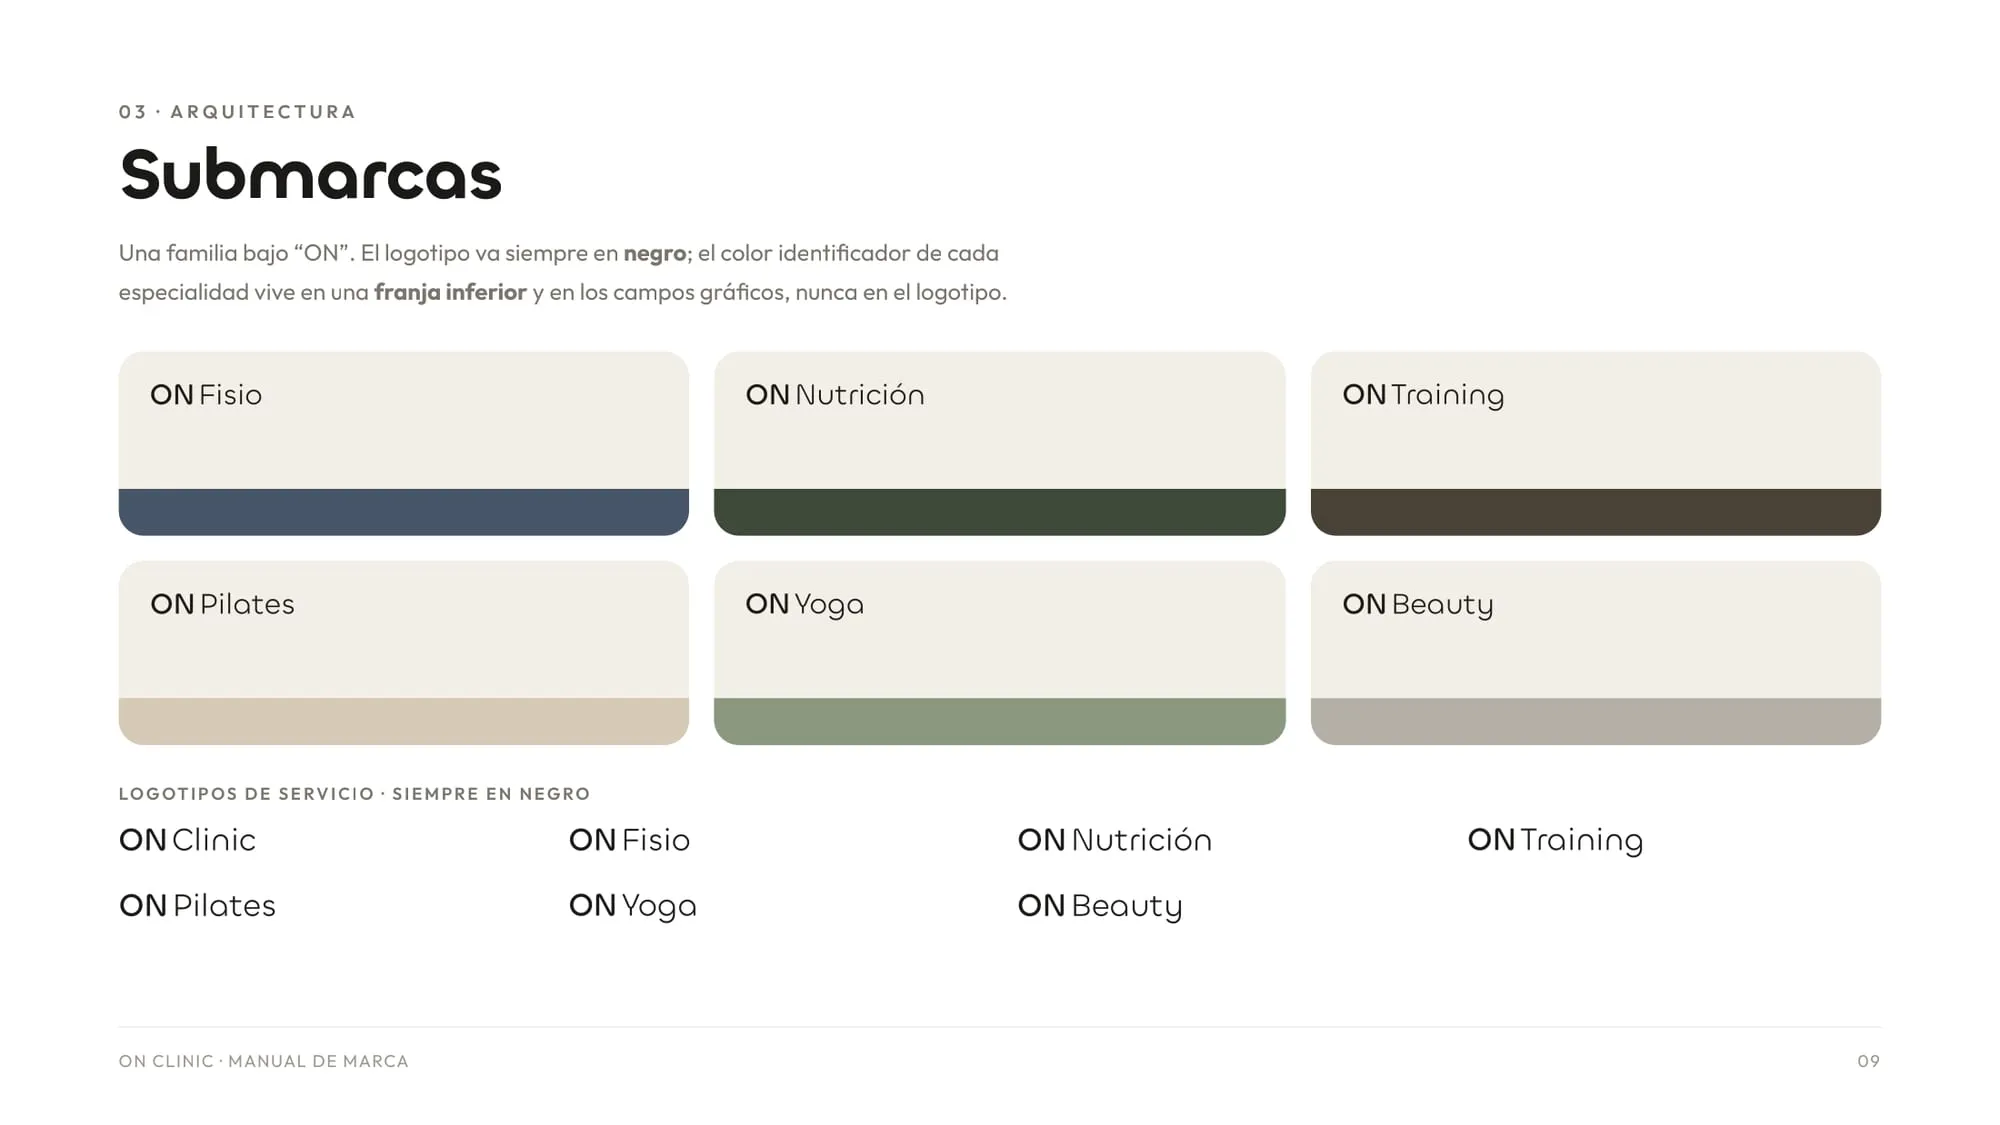Select the ON Training logo in its card
This screenshot has width=2000, height=1125.
[1423, 396]
